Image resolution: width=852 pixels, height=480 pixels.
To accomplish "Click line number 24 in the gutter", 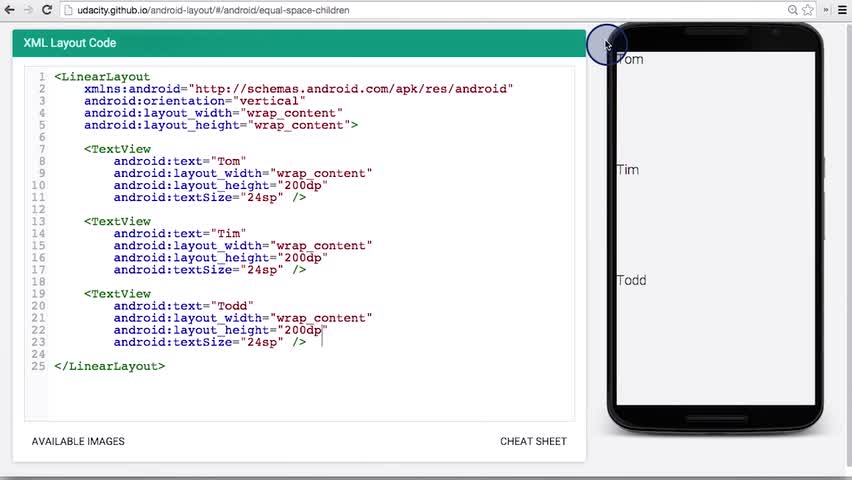I will [38, 354].
